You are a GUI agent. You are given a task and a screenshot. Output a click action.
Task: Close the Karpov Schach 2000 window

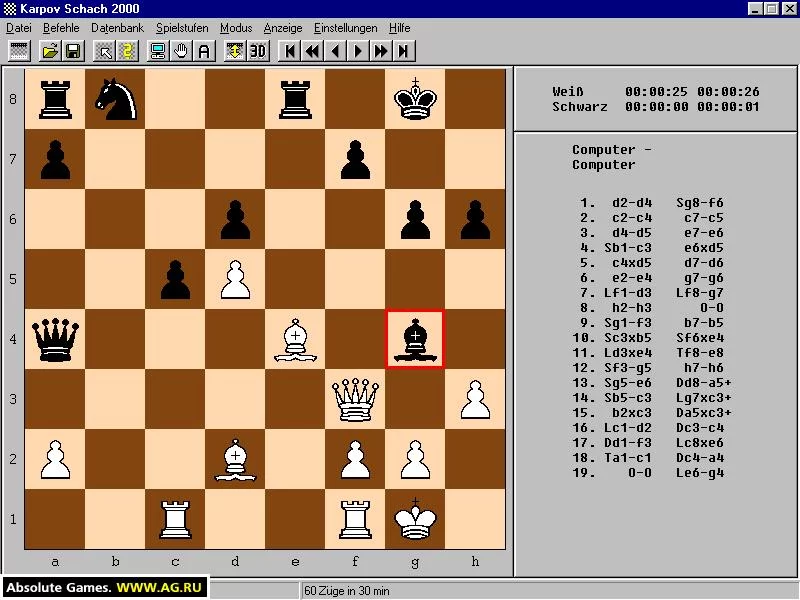[x=789, y=9]
